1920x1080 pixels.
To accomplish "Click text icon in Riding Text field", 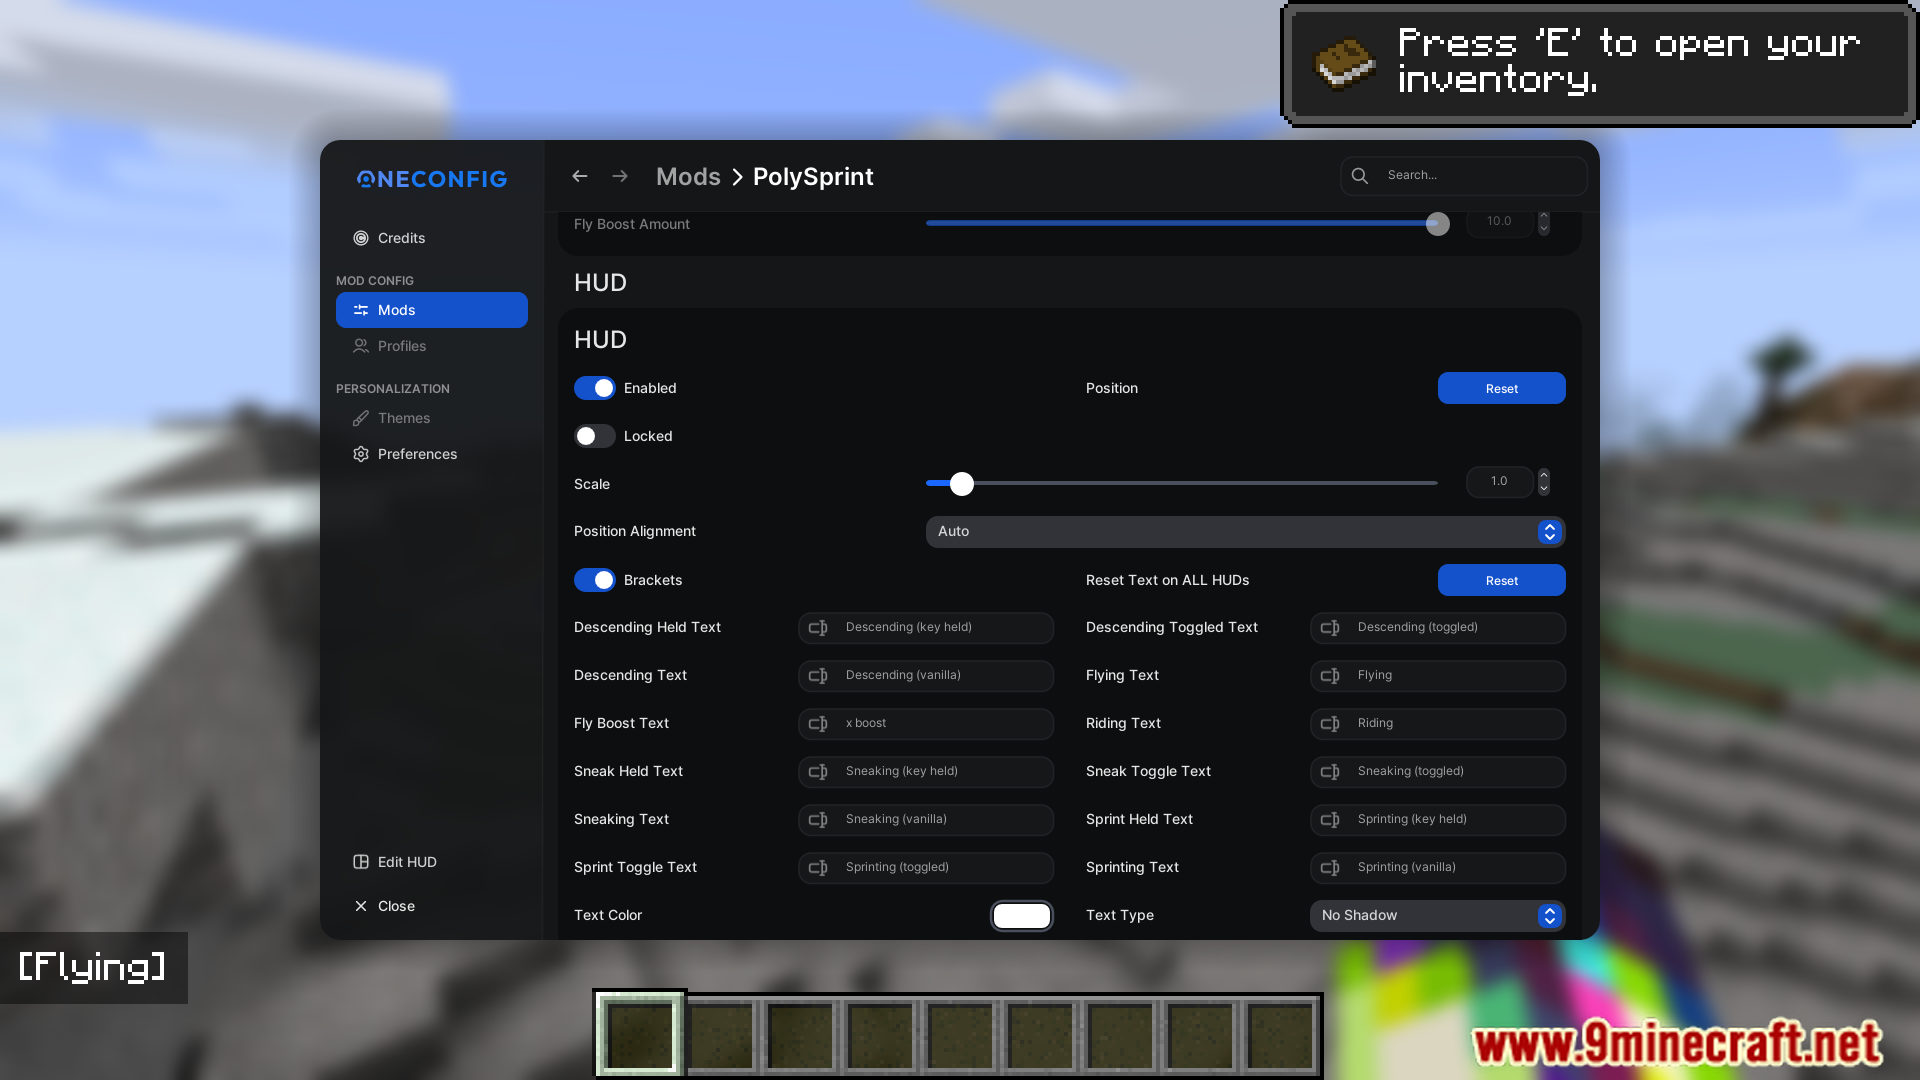I will coord(1330,724).
